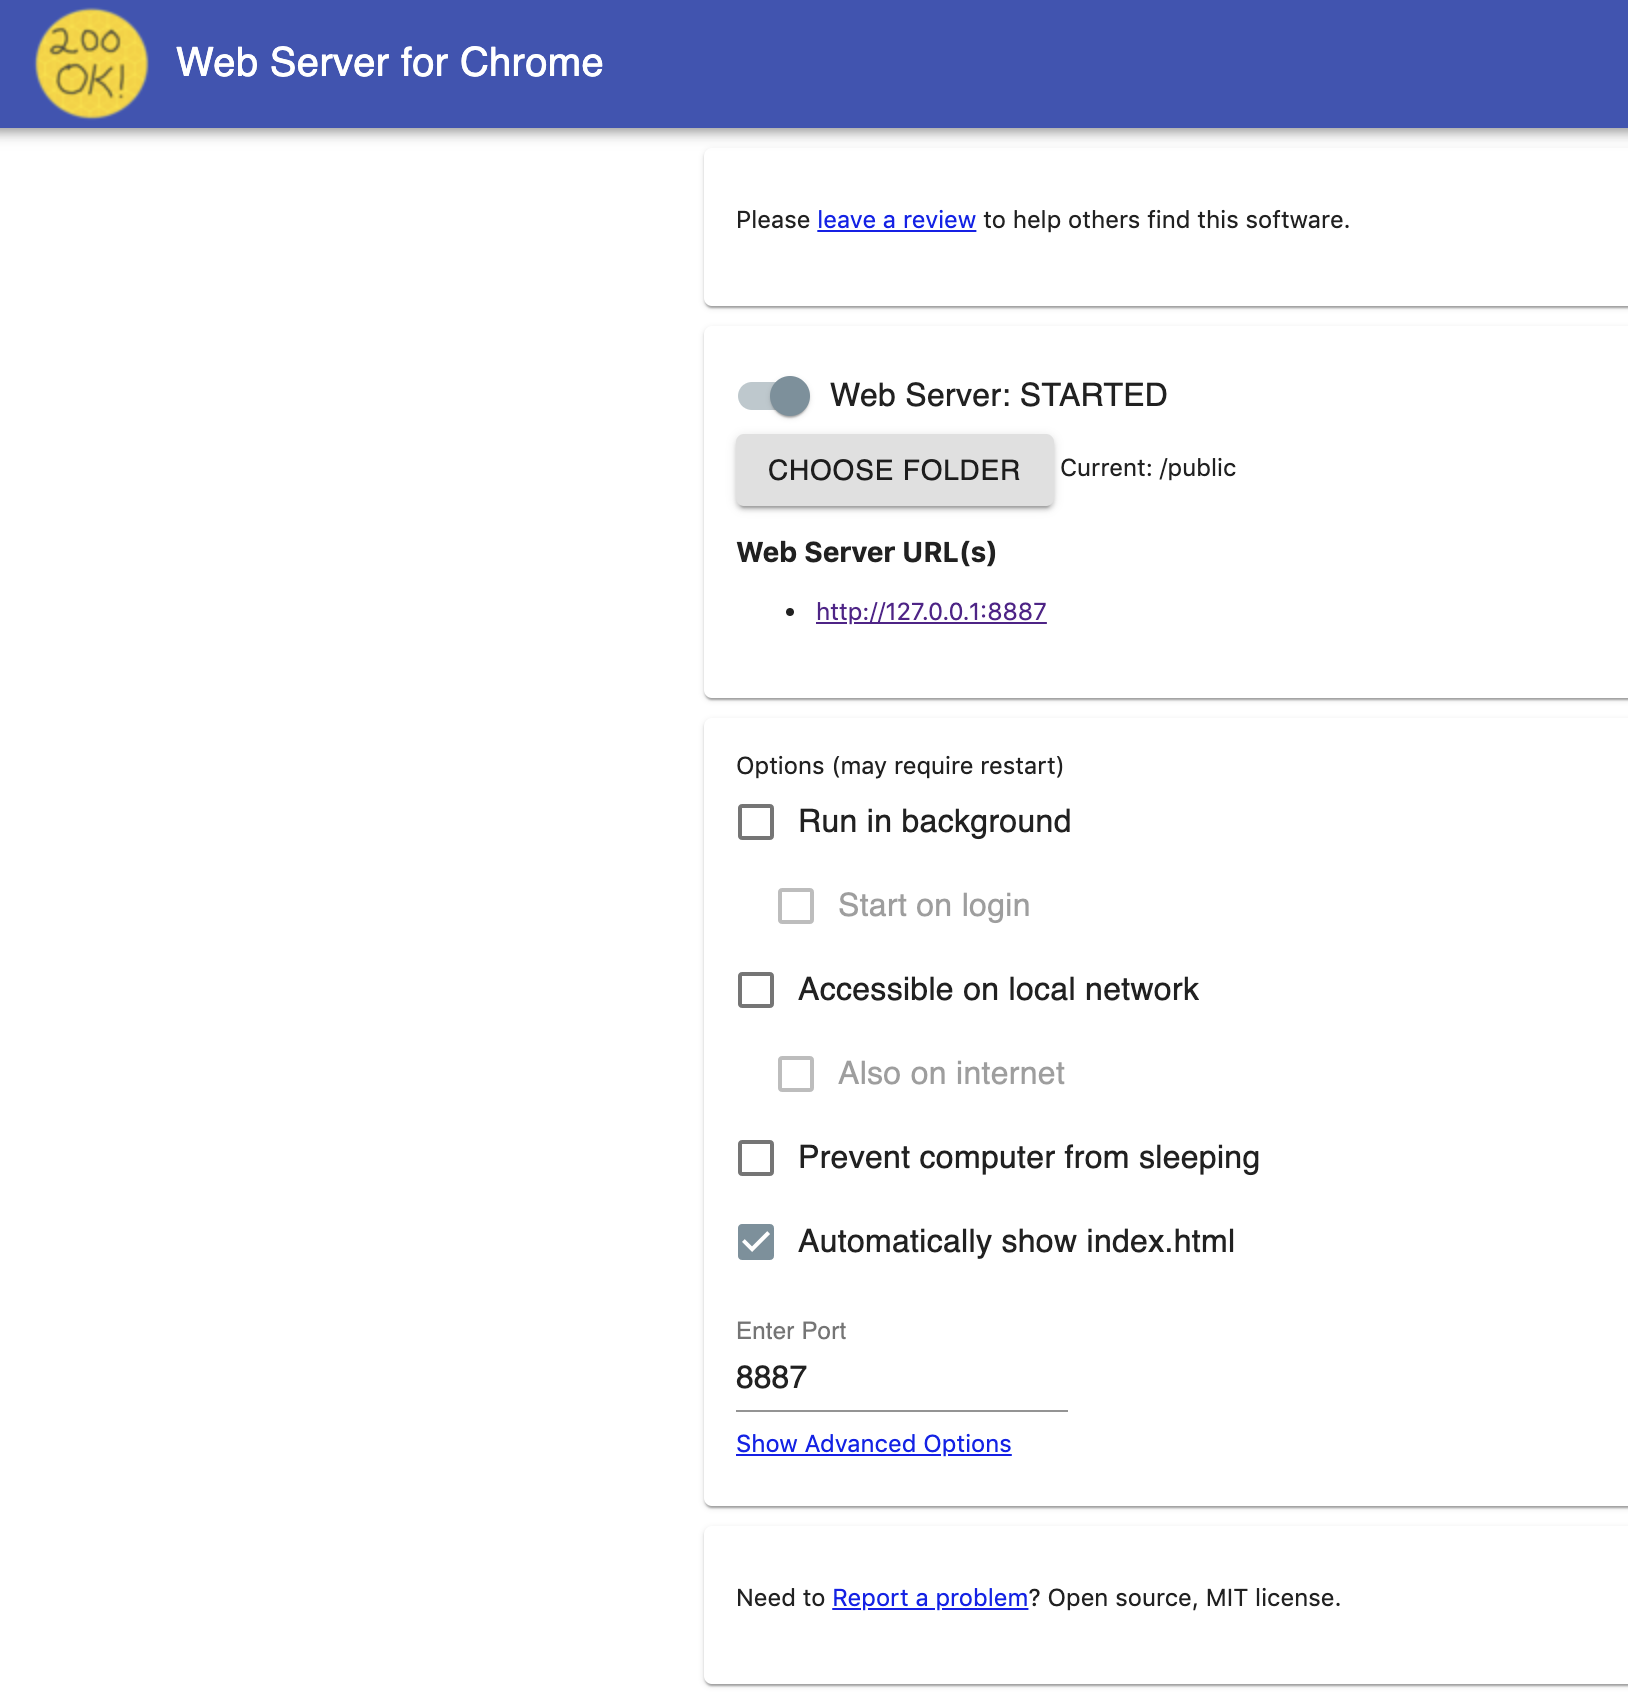Focus the Enter Port input field
1628x1704 pixels.
click(902, 1378)
